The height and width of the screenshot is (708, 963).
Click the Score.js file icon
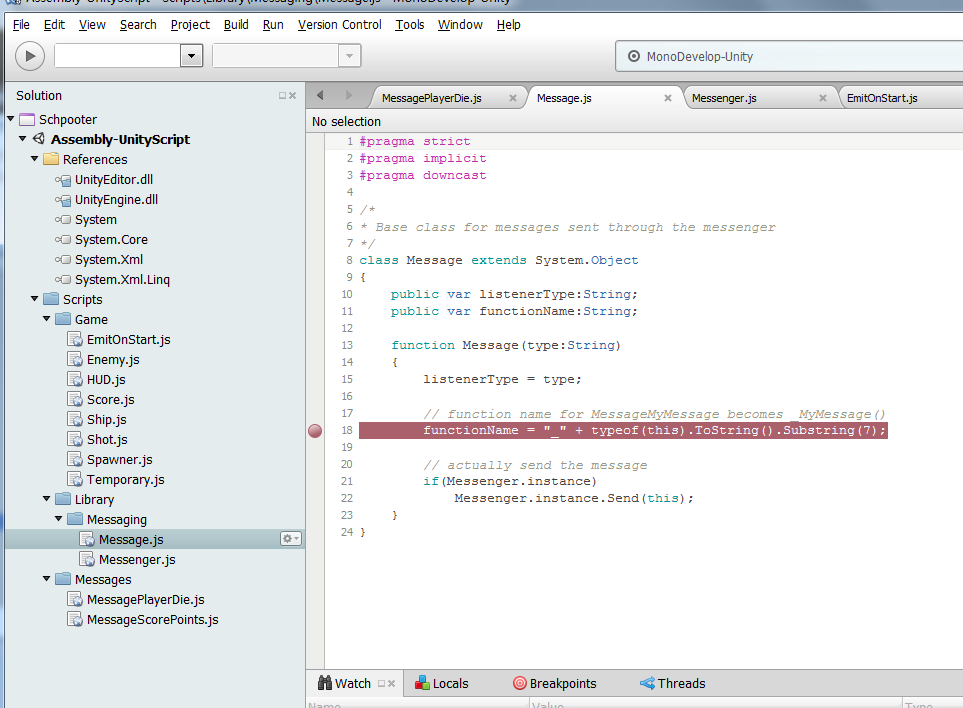coord(75,400)
